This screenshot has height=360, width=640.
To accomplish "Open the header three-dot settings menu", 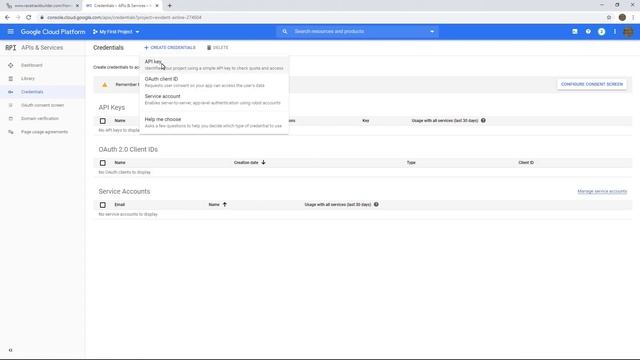I will coord(615,31).
